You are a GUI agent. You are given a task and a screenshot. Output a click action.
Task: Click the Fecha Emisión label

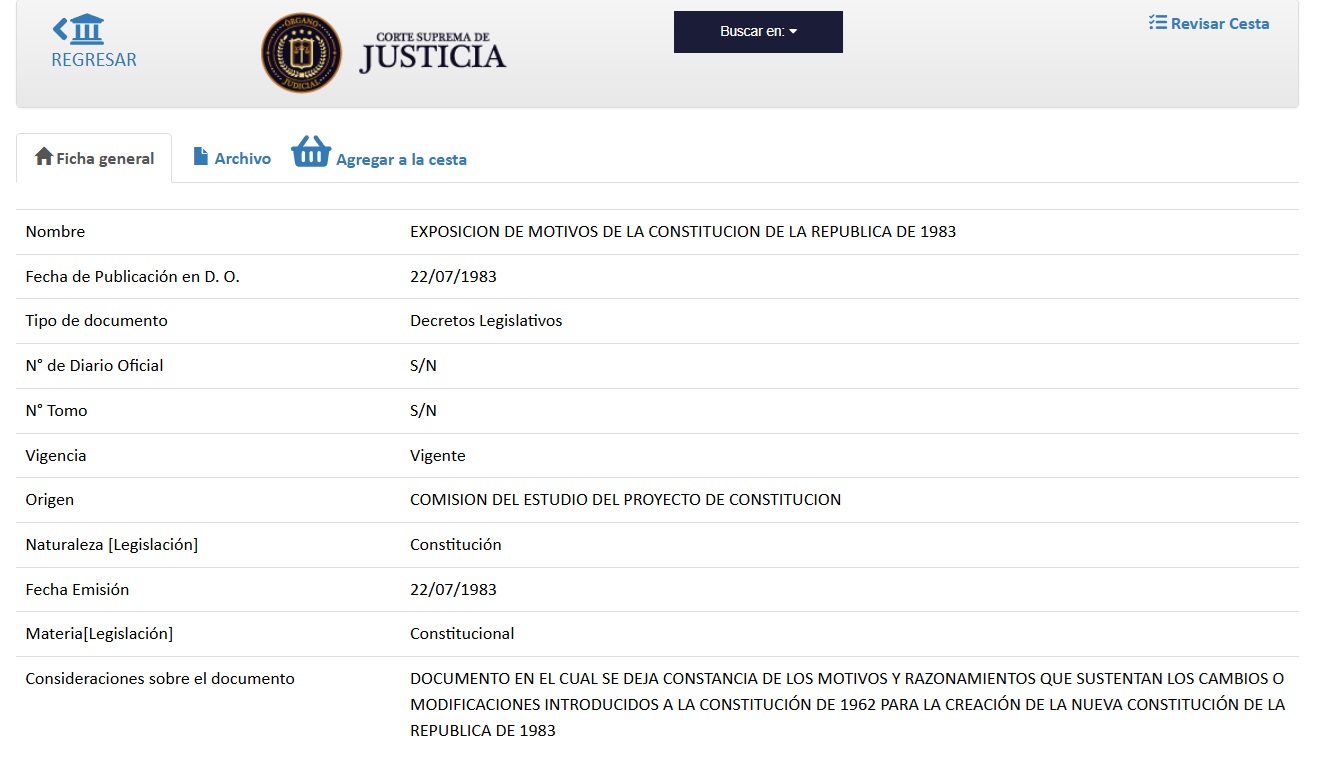(77, 589)
